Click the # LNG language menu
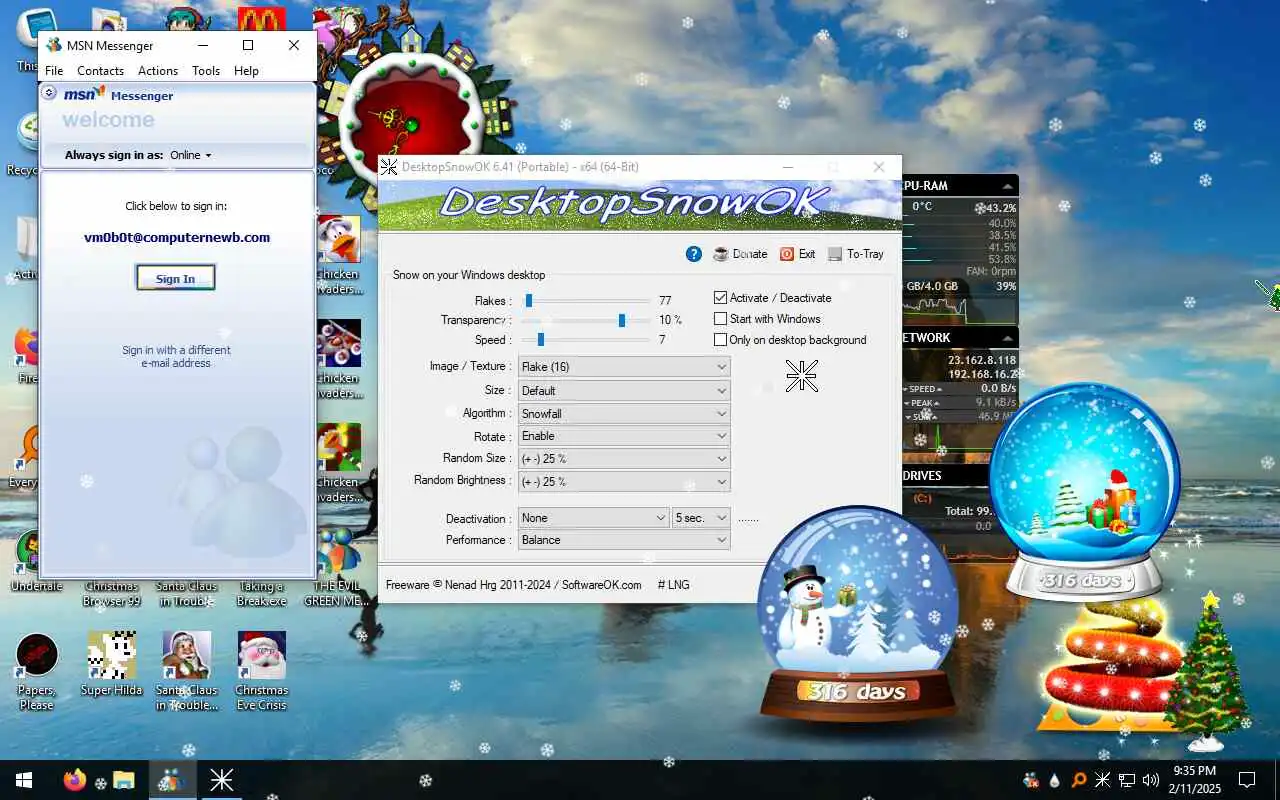 tap(673, 585)
